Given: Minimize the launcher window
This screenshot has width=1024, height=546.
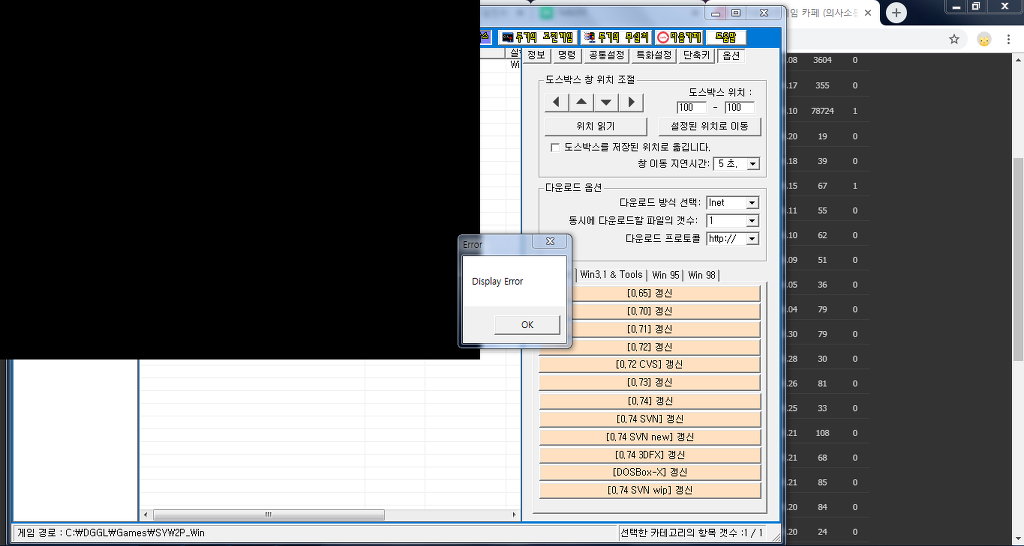Looking at the screenshot, I should pos(716,13).
